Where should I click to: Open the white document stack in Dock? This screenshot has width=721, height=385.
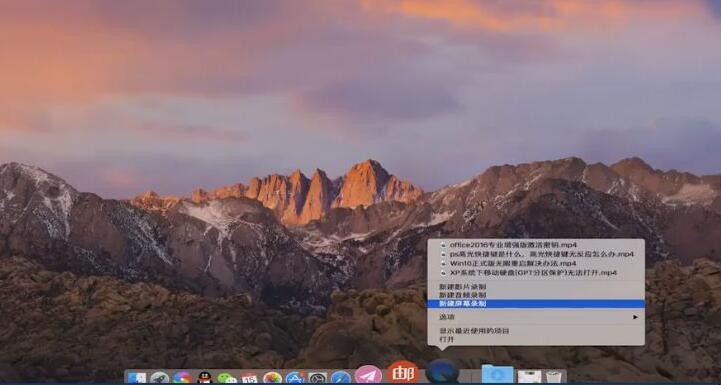[529, 377]
